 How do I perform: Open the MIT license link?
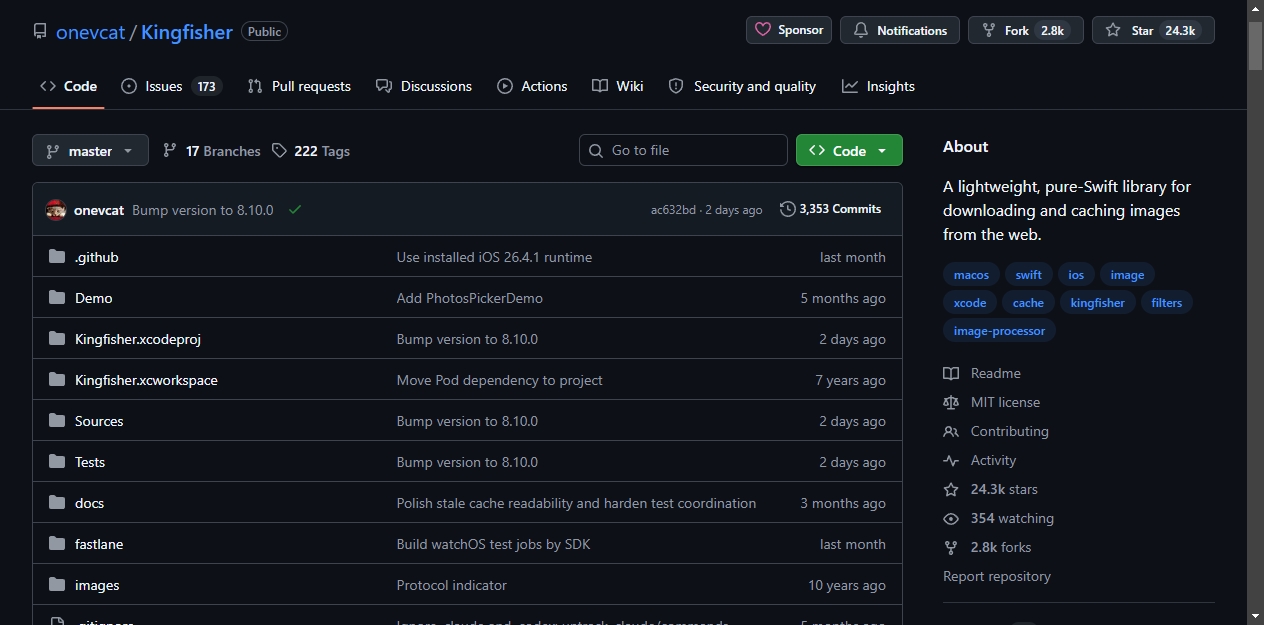(x=992, y=402)
